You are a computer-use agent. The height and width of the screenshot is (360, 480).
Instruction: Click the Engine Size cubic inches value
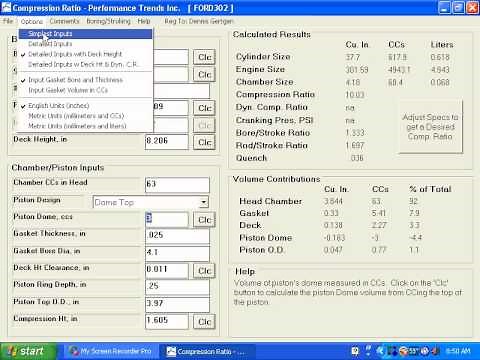click(x=357, y=70)
